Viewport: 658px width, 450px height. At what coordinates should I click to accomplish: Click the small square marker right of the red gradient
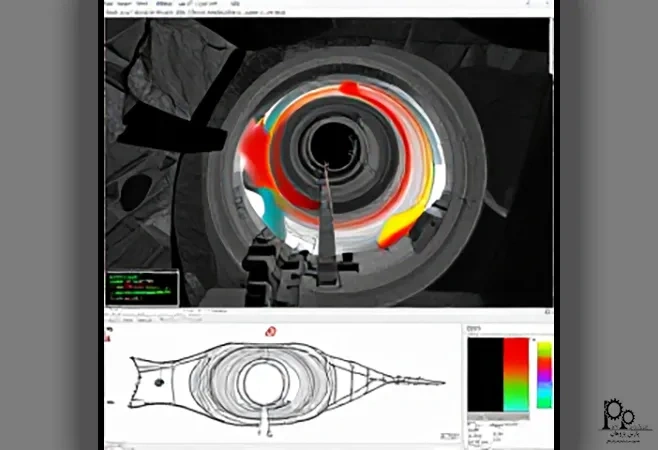(x=533, y=340)
